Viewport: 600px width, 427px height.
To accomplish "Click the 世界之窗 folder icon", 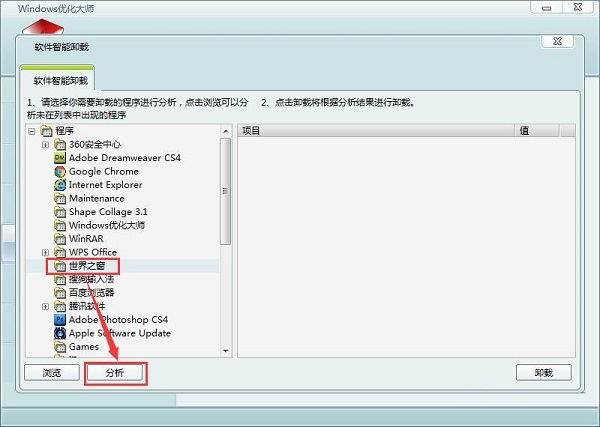I will pos(60,266).
